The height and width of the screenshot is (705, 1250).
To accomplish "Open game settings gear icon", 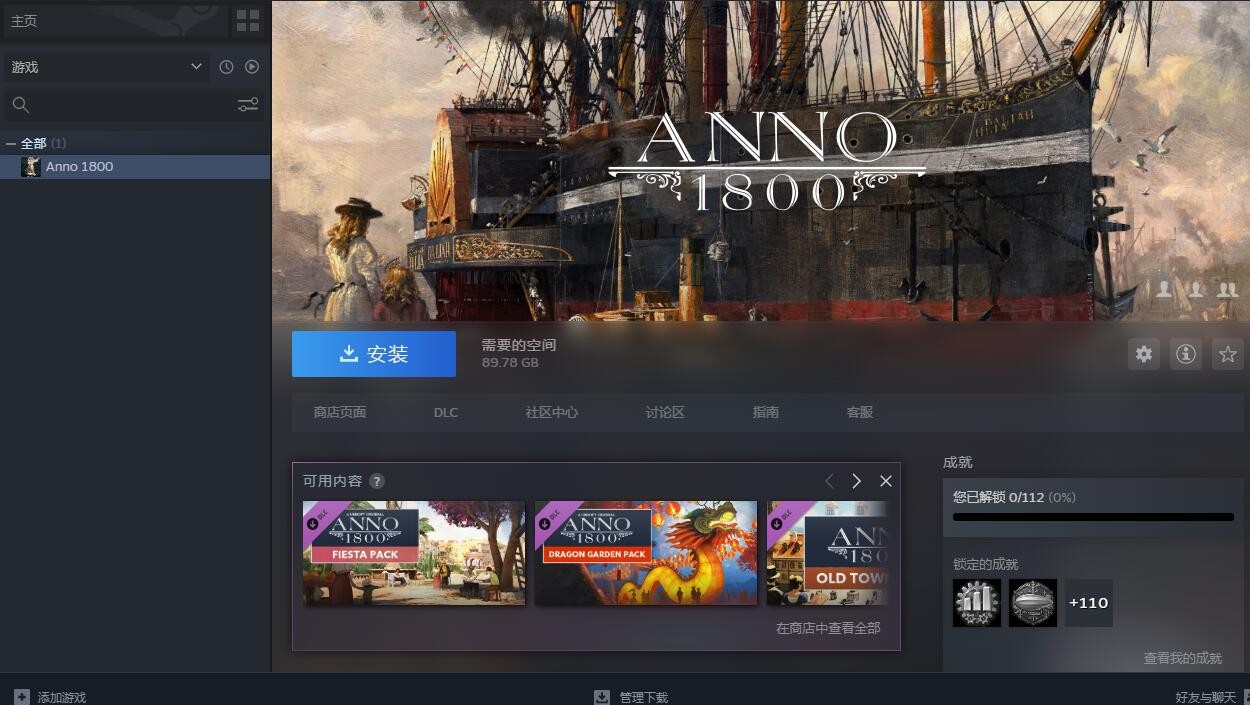I will click(x=1144, y=354).
